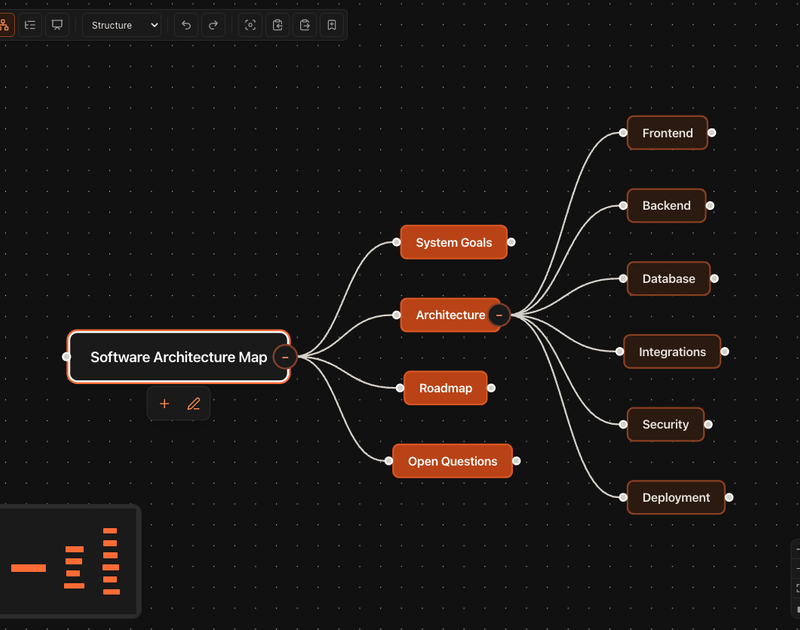Click the import clipboard icon
Viewport: 800px width, 630px height.
click(278, 25)
